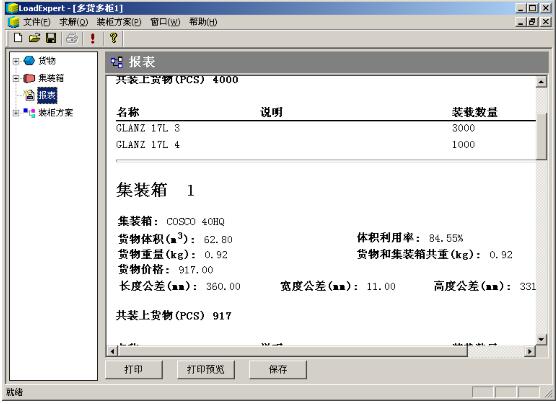Open the 求解(O) menu
Screen dimensions: 556x404
[73, 22]
